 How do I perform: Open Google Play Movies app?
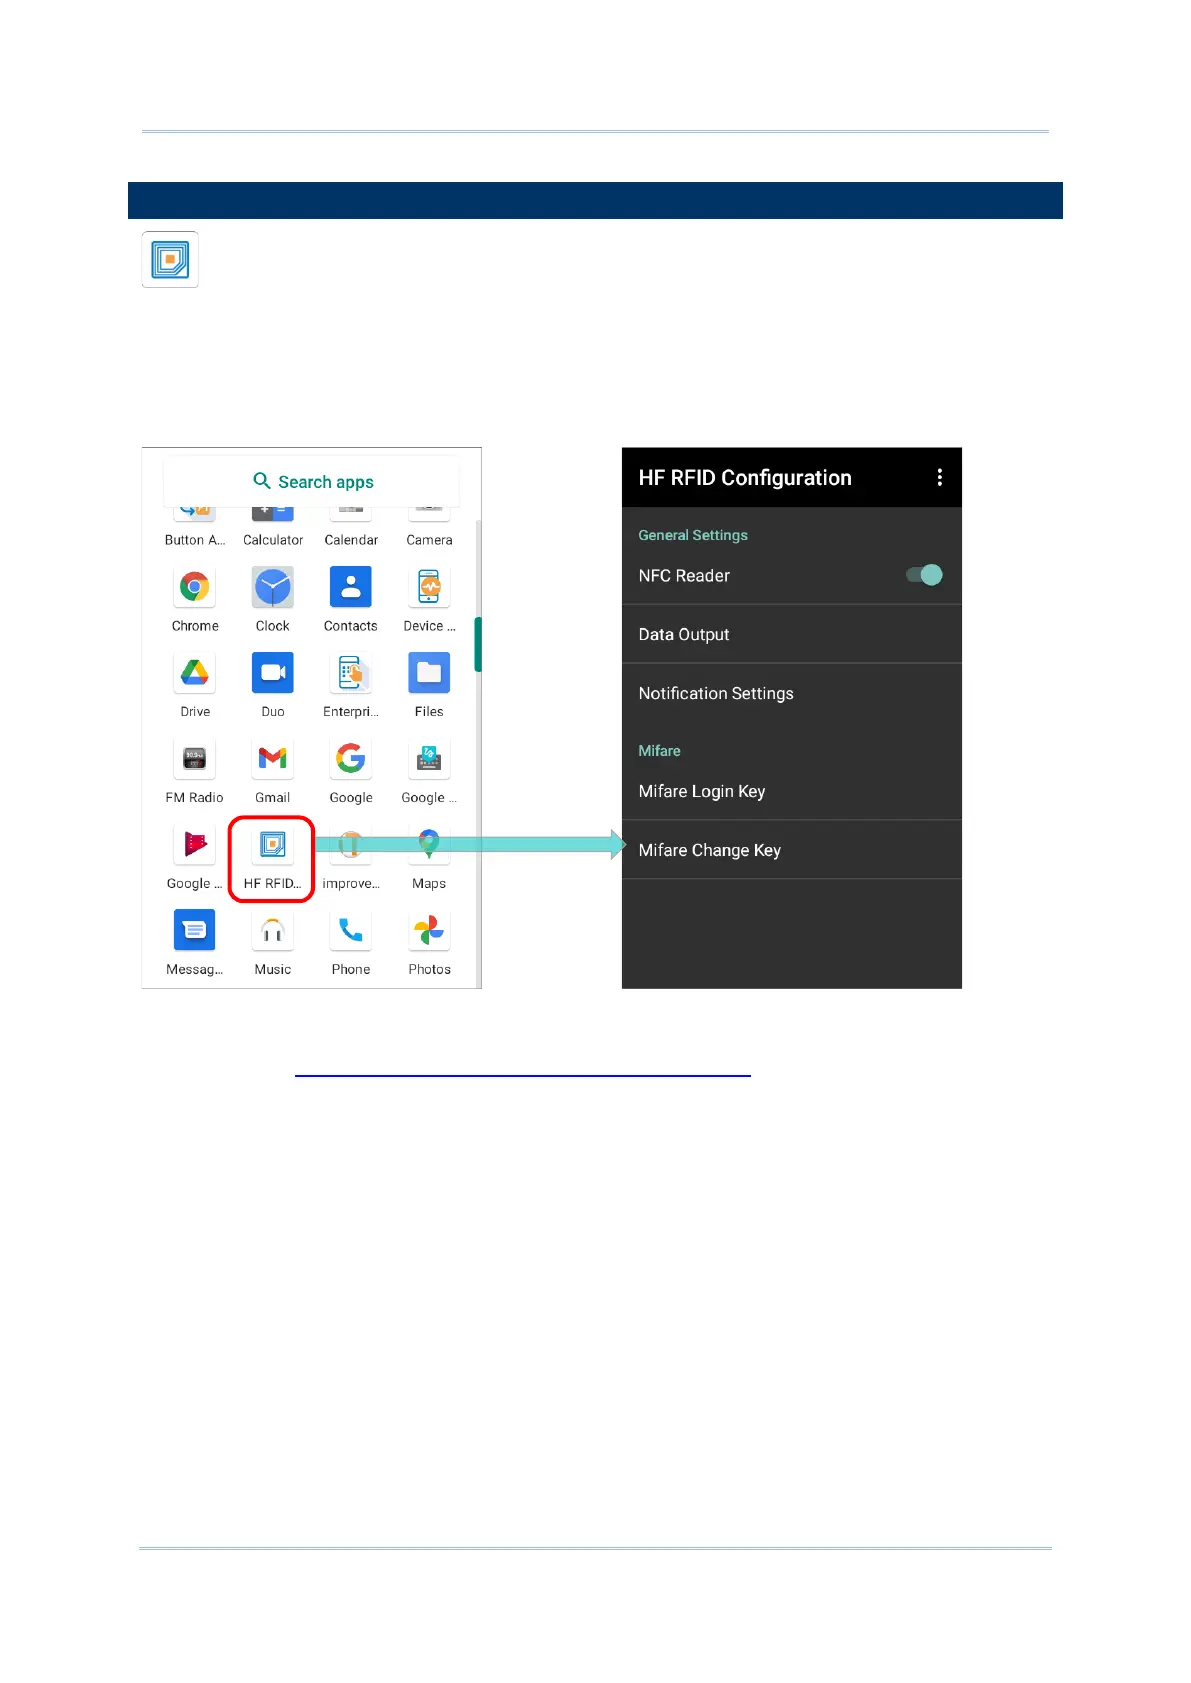click(x=195, y=846)
